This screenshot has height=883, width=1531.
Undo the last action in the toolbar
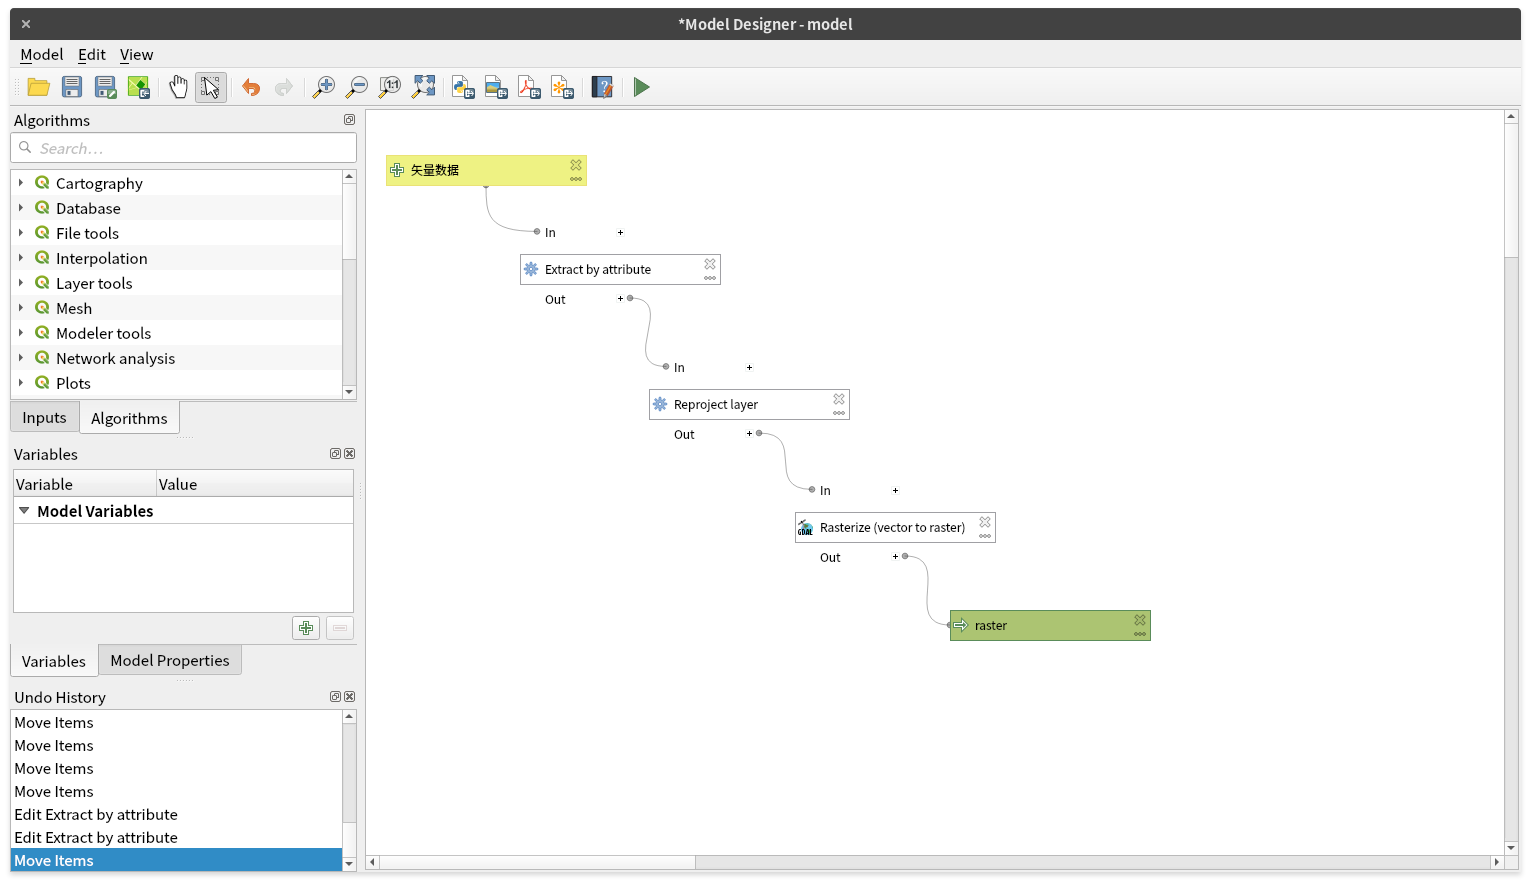pos(251,88)
